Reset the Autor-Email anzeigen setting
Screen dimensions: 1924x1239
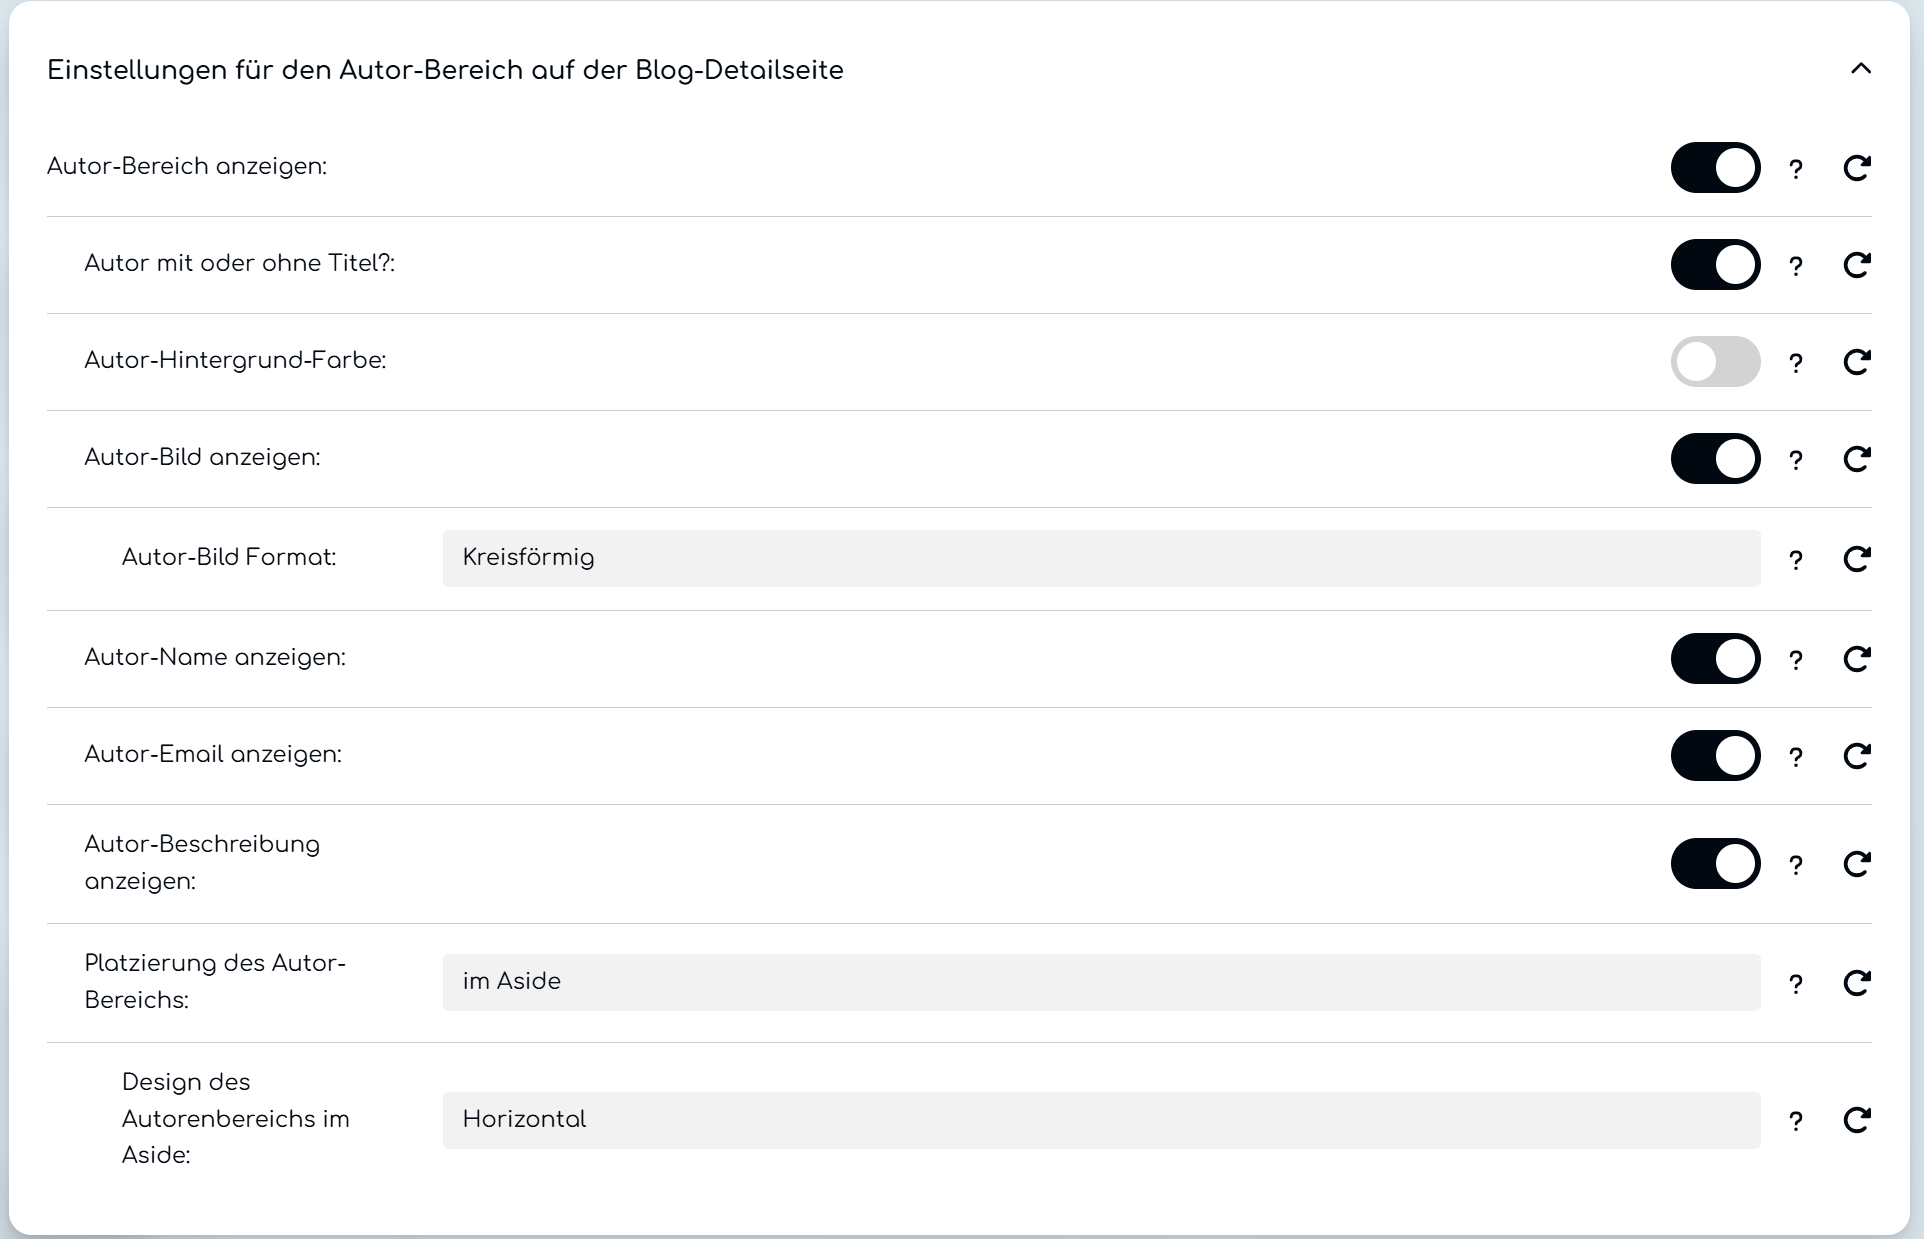click(1856, 756)
